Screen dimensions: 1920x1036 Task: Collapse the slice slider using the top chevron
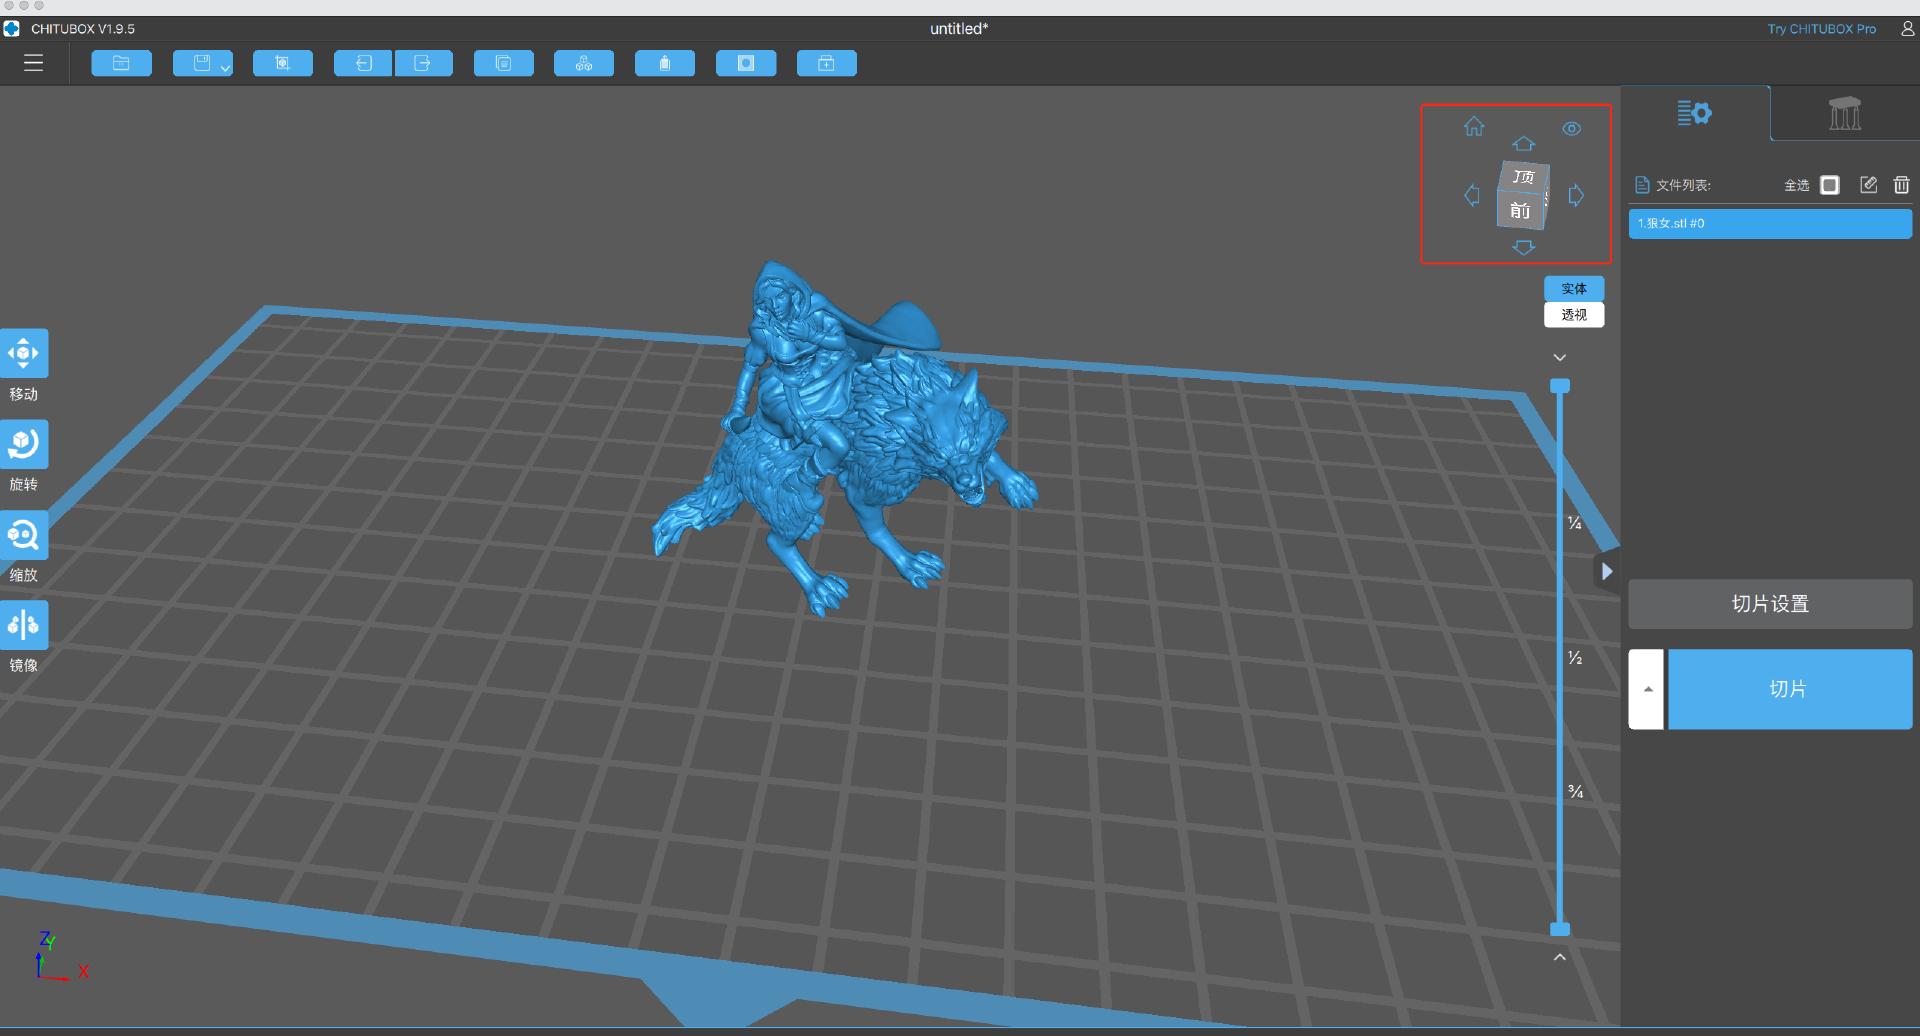click(x=1559, y=356)
